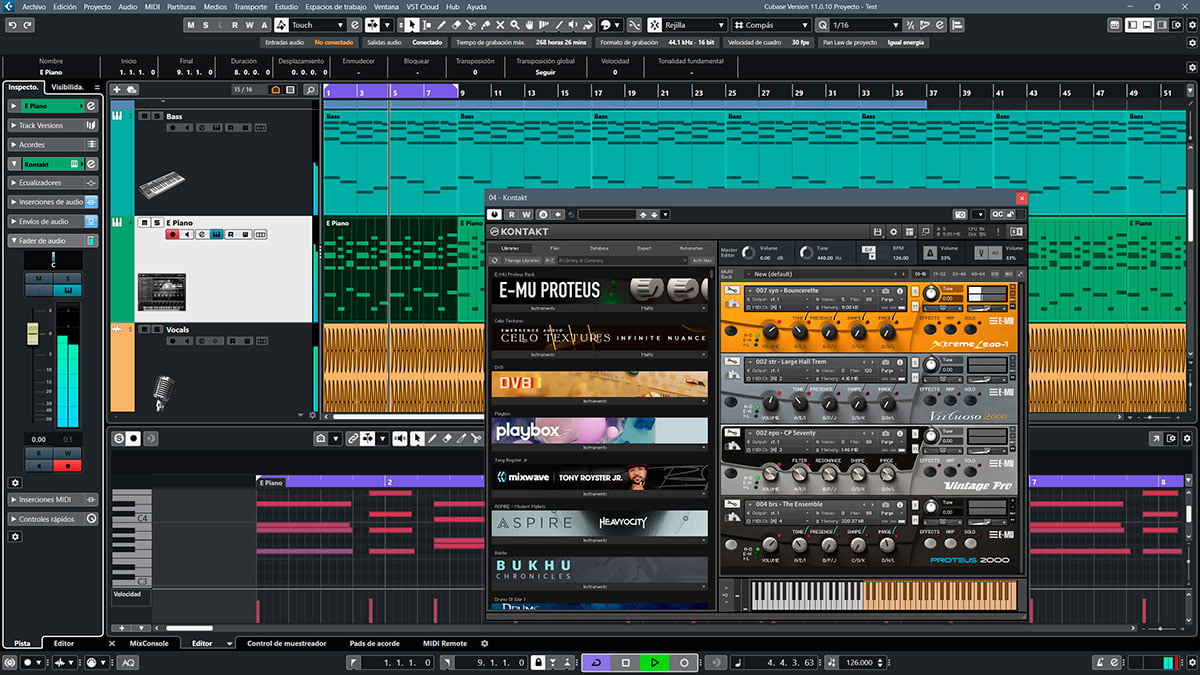Screen dimensions: 1200x675
Task: Click the QC button in Kontakt window header
Action: coord(997,214)
